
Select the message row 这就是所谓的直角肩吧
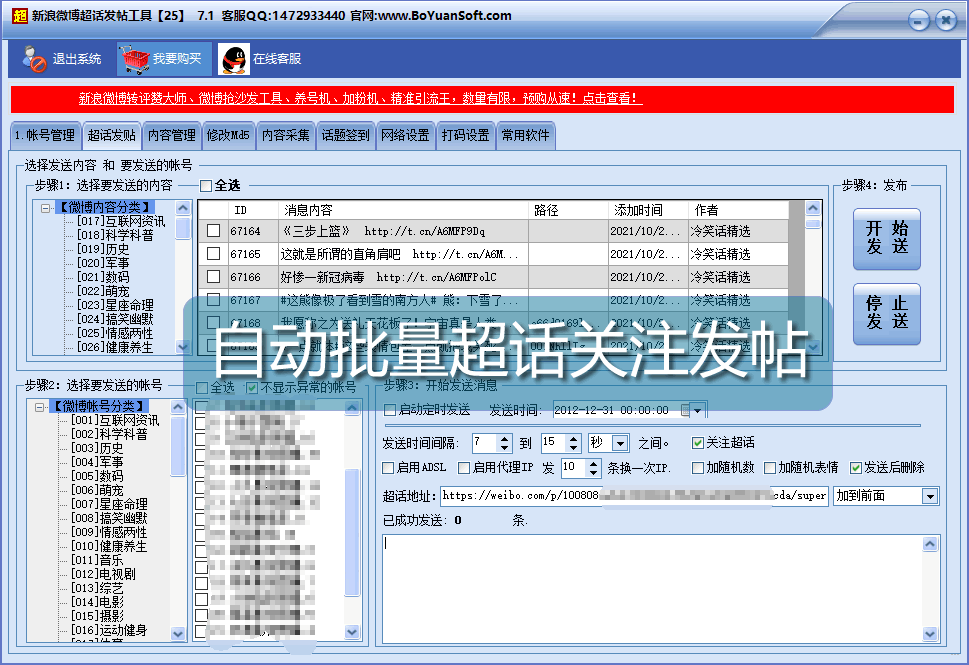(493, 254)
